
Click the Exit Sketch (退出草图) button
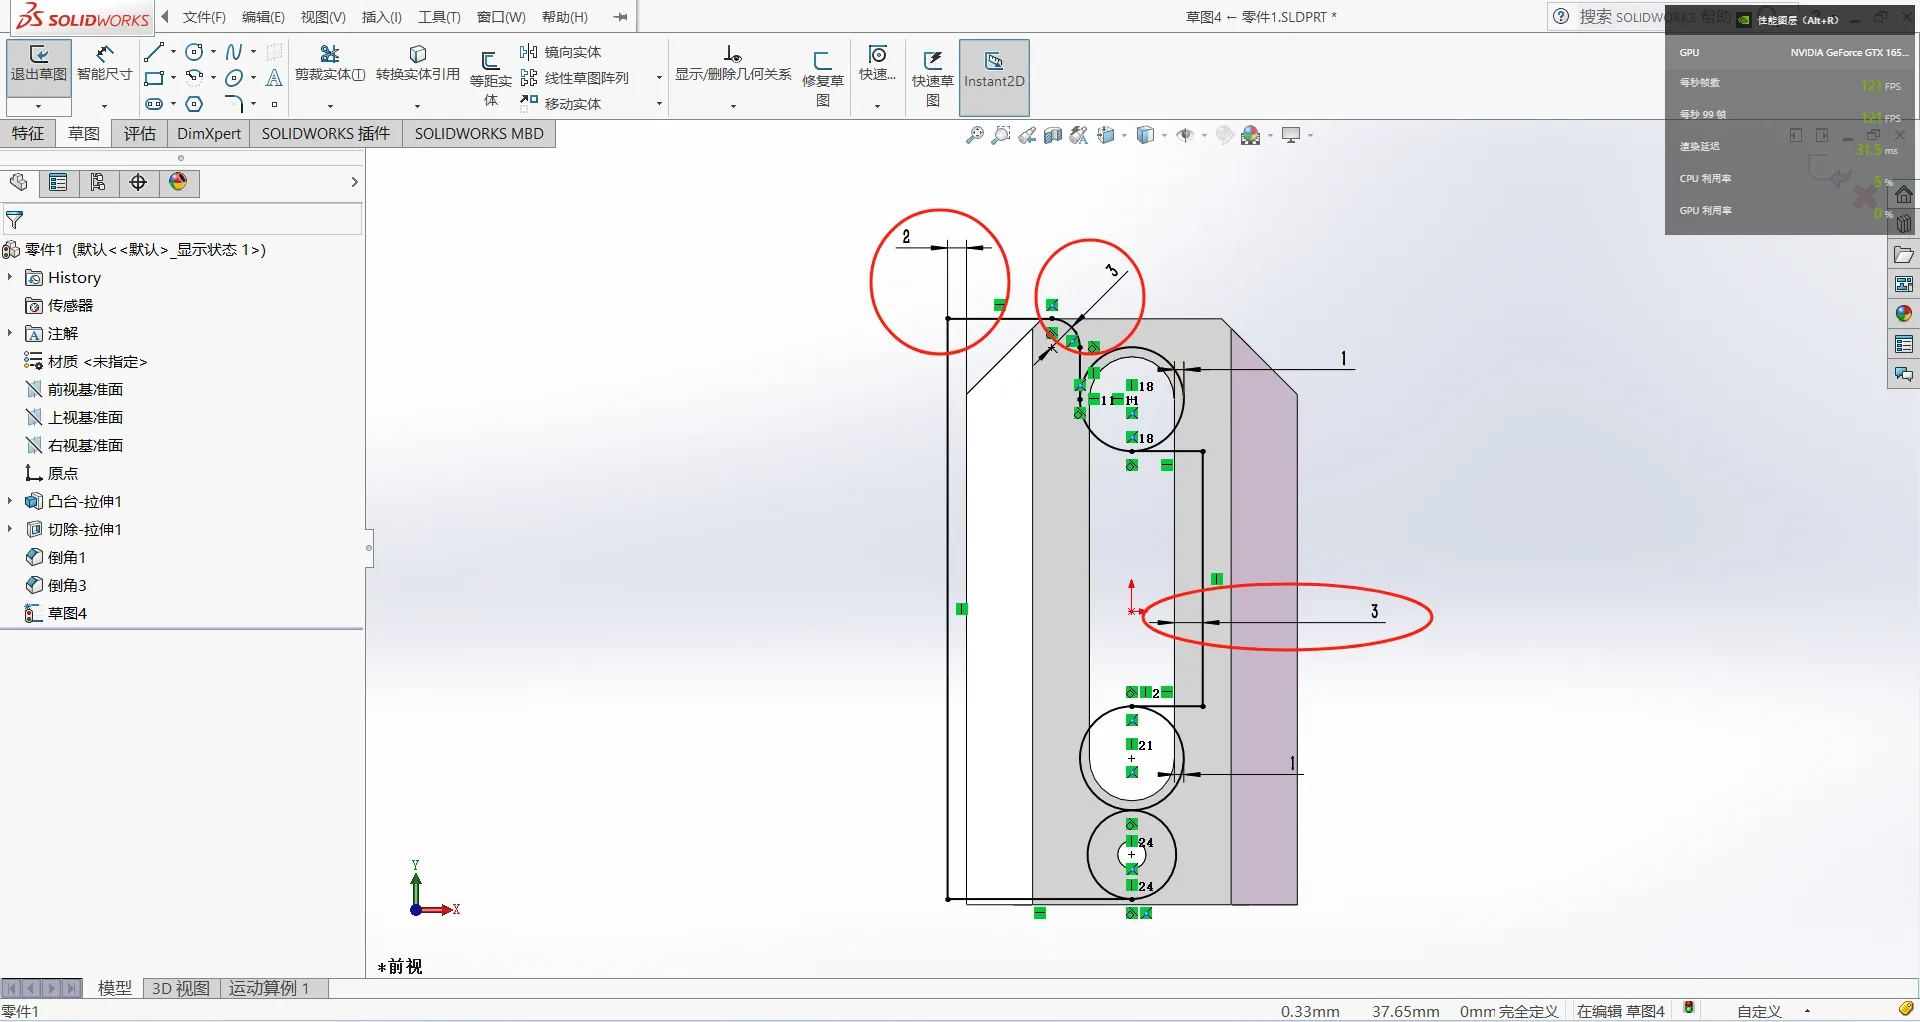coord(38,65)
